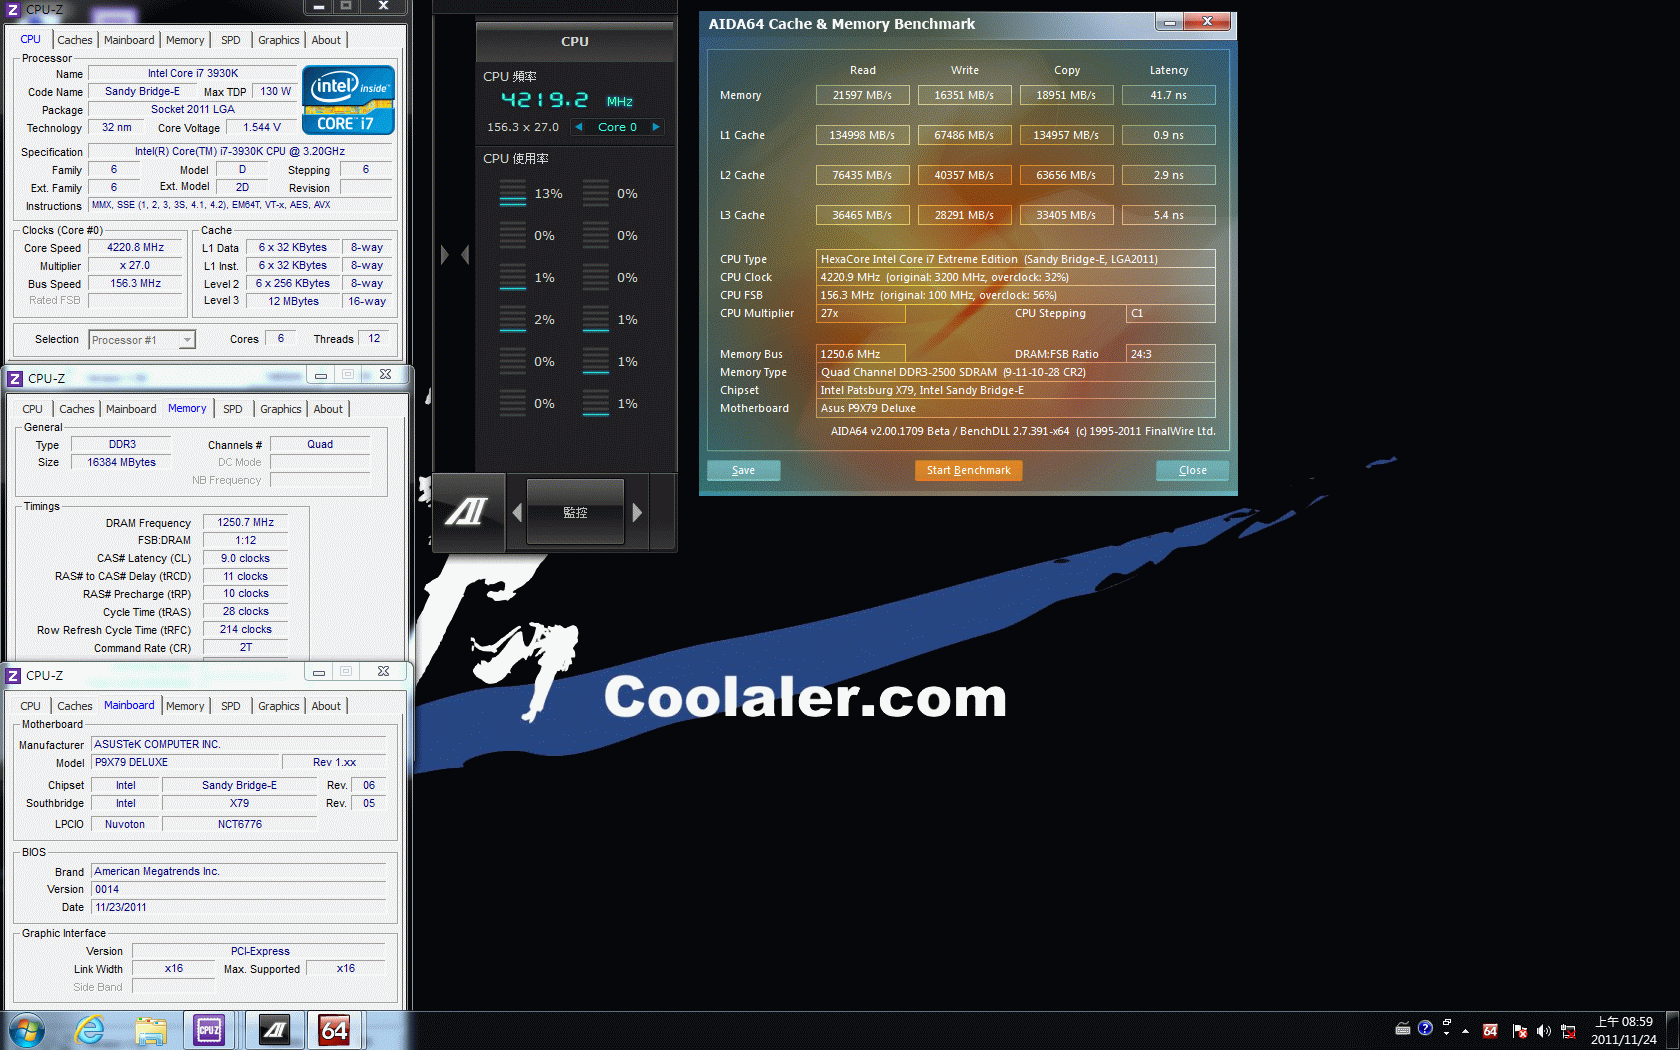1680x1050 pixels.
Task: Open Graphics tab in the top CPU-Z window
Action: click(x=279, y=40)
